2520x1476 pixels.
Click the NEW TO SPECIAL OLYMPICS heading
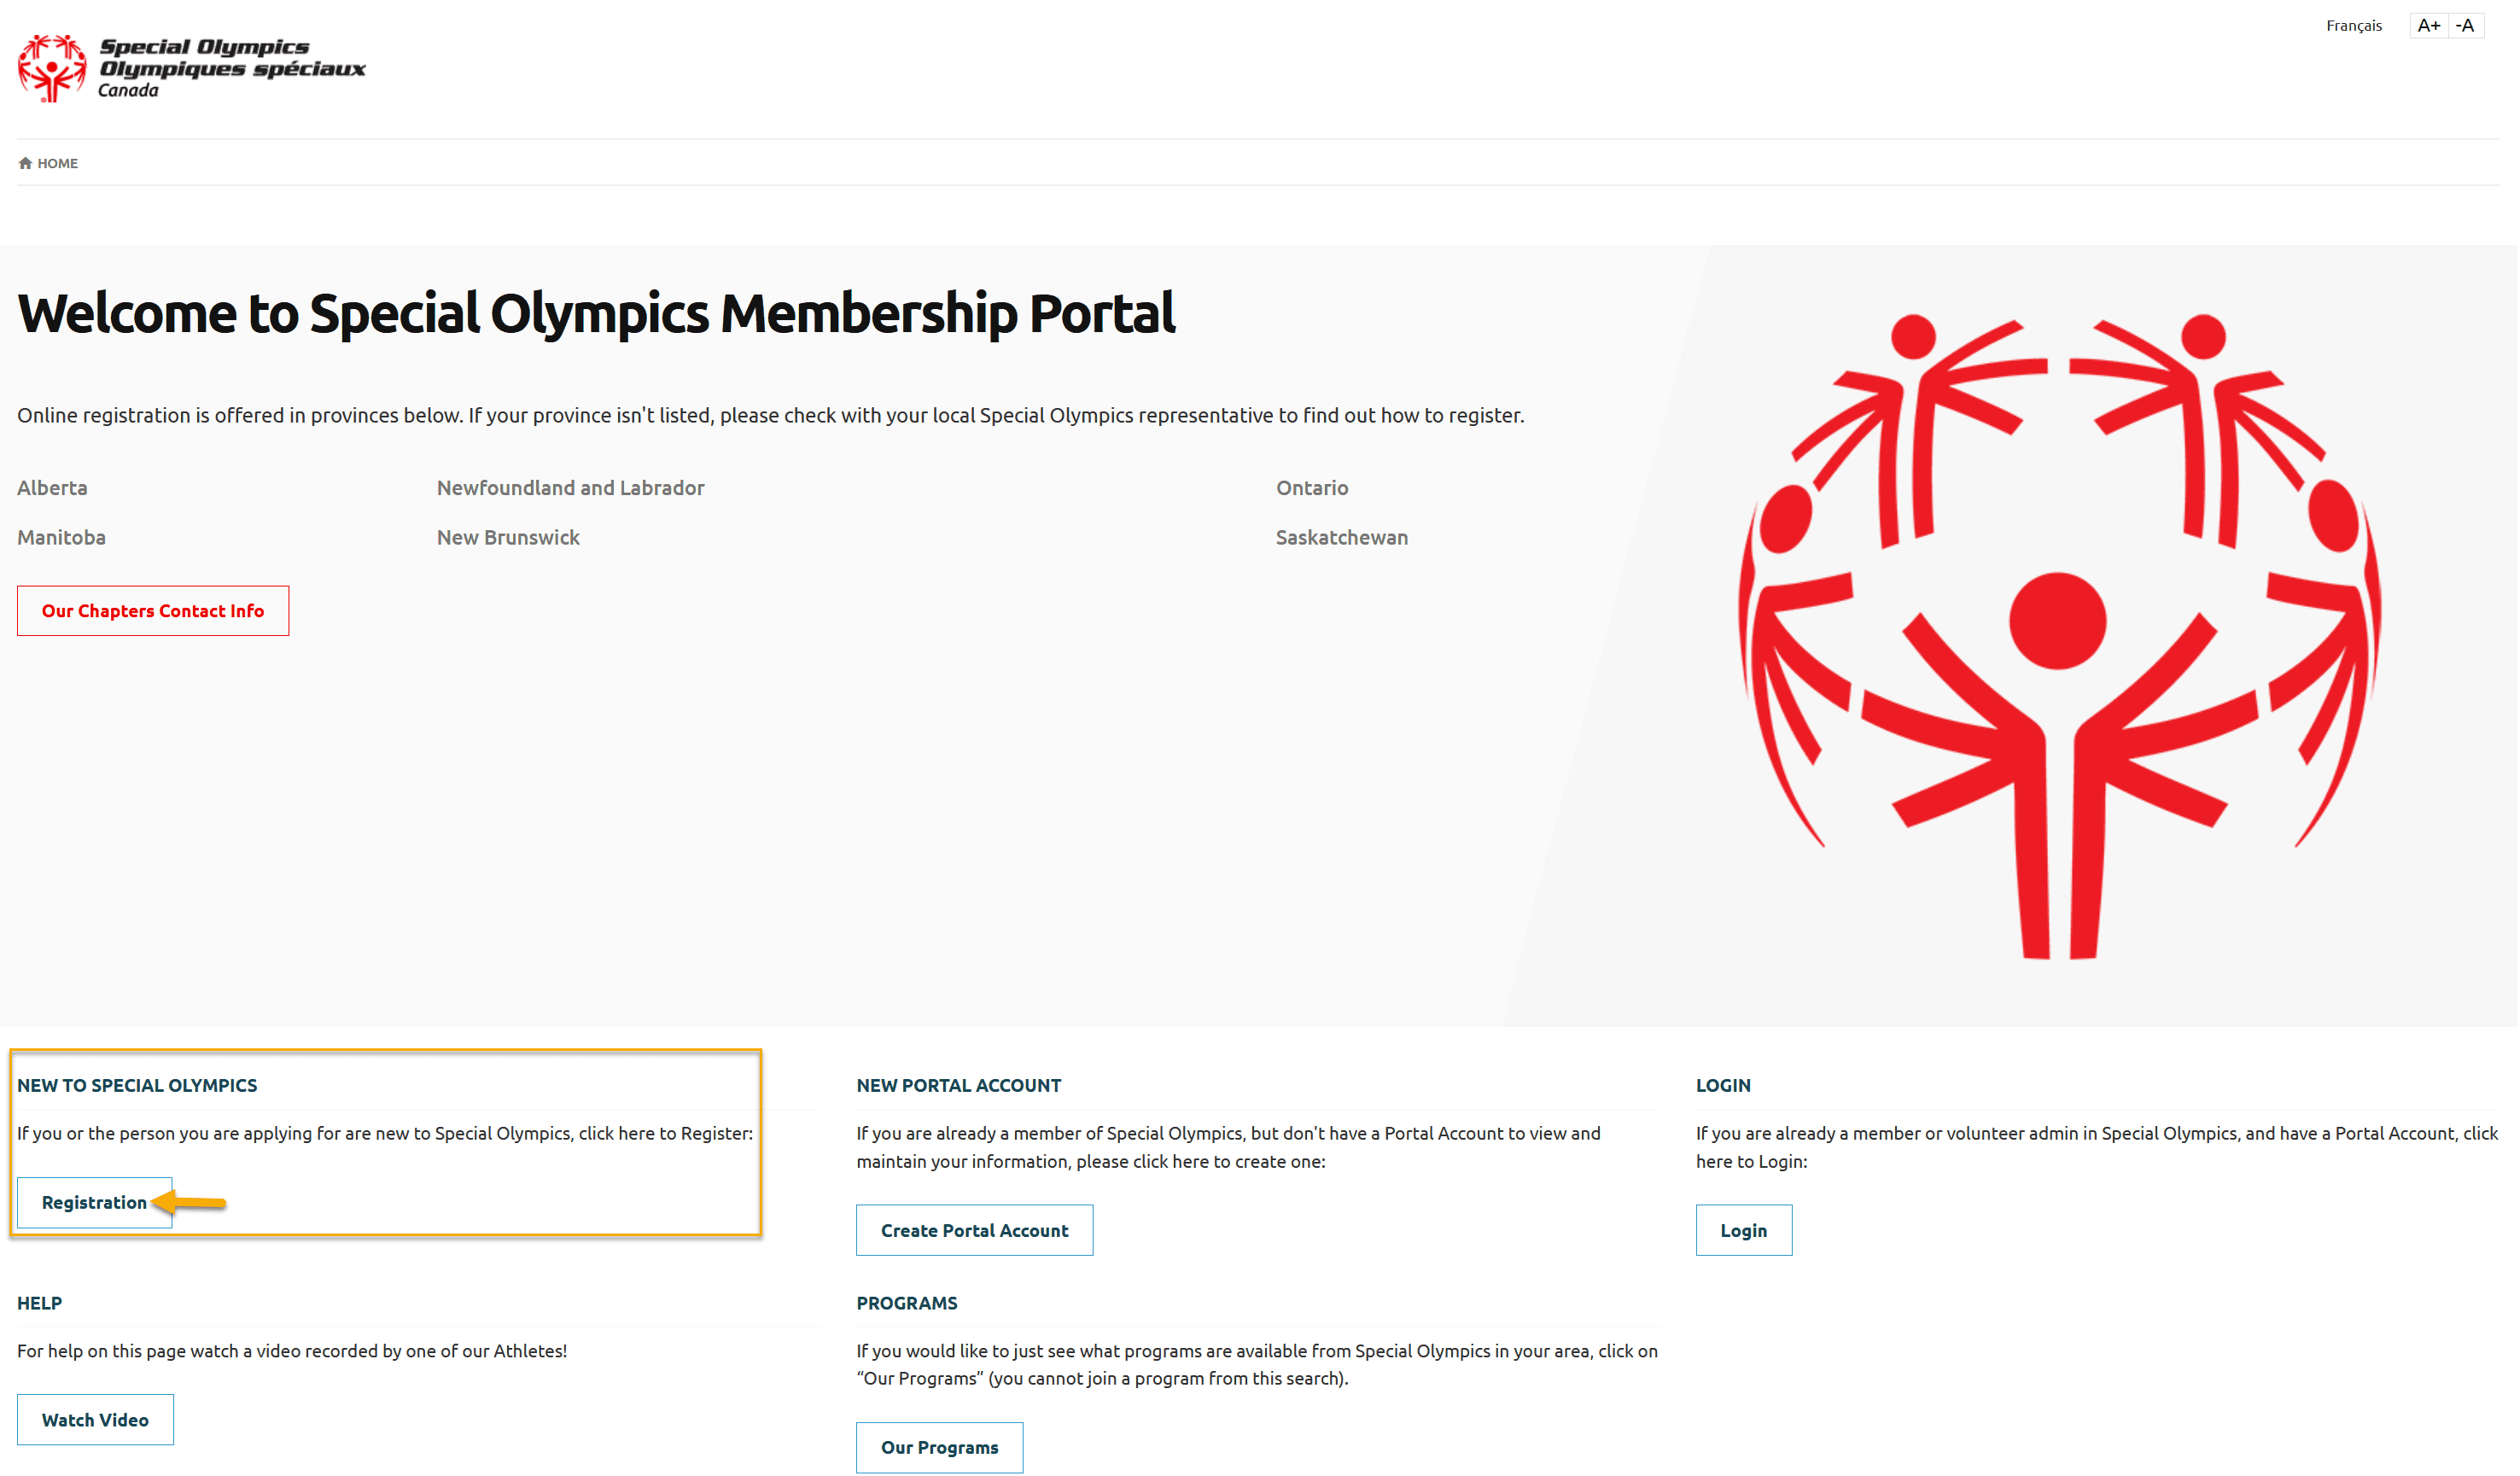point(137,1085)
